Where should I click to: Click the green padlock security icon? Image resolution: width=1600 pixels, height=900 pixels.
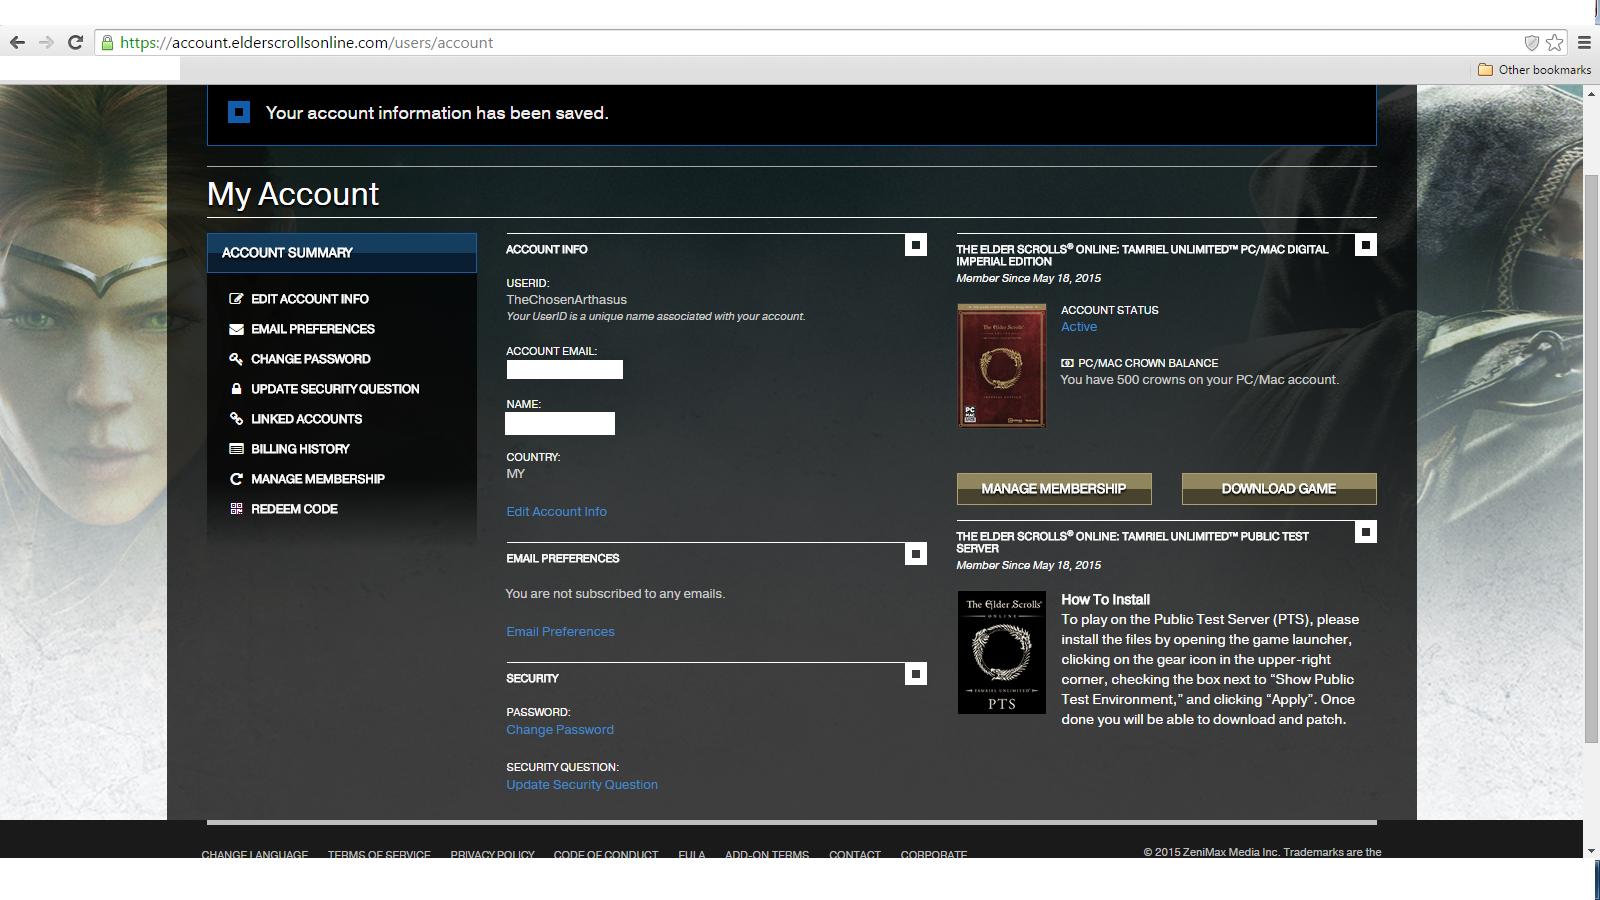[107, 42]
